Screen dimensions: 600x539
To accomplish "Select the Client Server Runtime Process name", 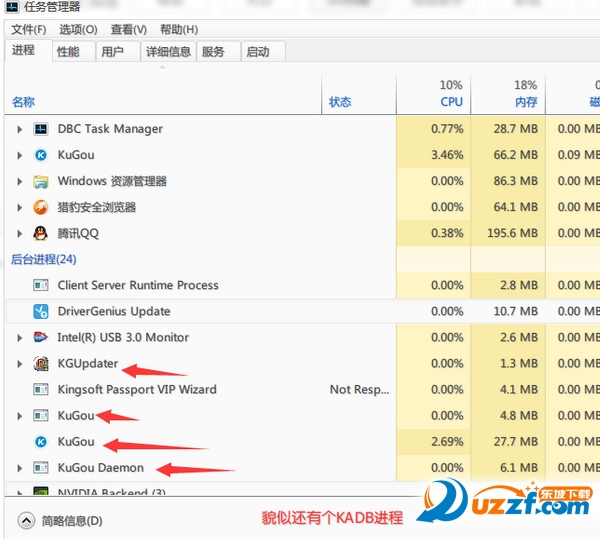I will click(x=138, y=285).
